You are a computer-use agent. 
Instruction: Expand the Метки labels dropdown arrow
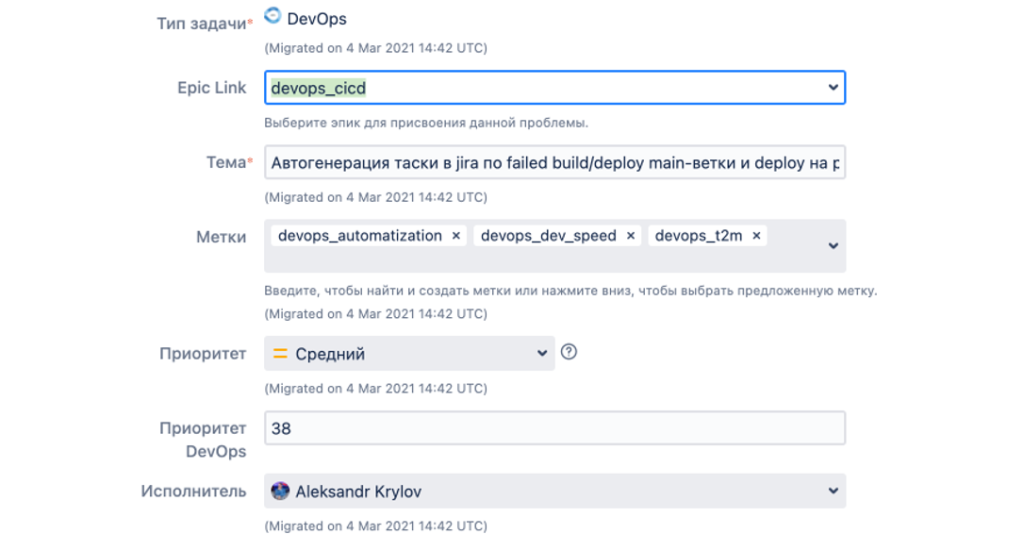click(832, 245)
